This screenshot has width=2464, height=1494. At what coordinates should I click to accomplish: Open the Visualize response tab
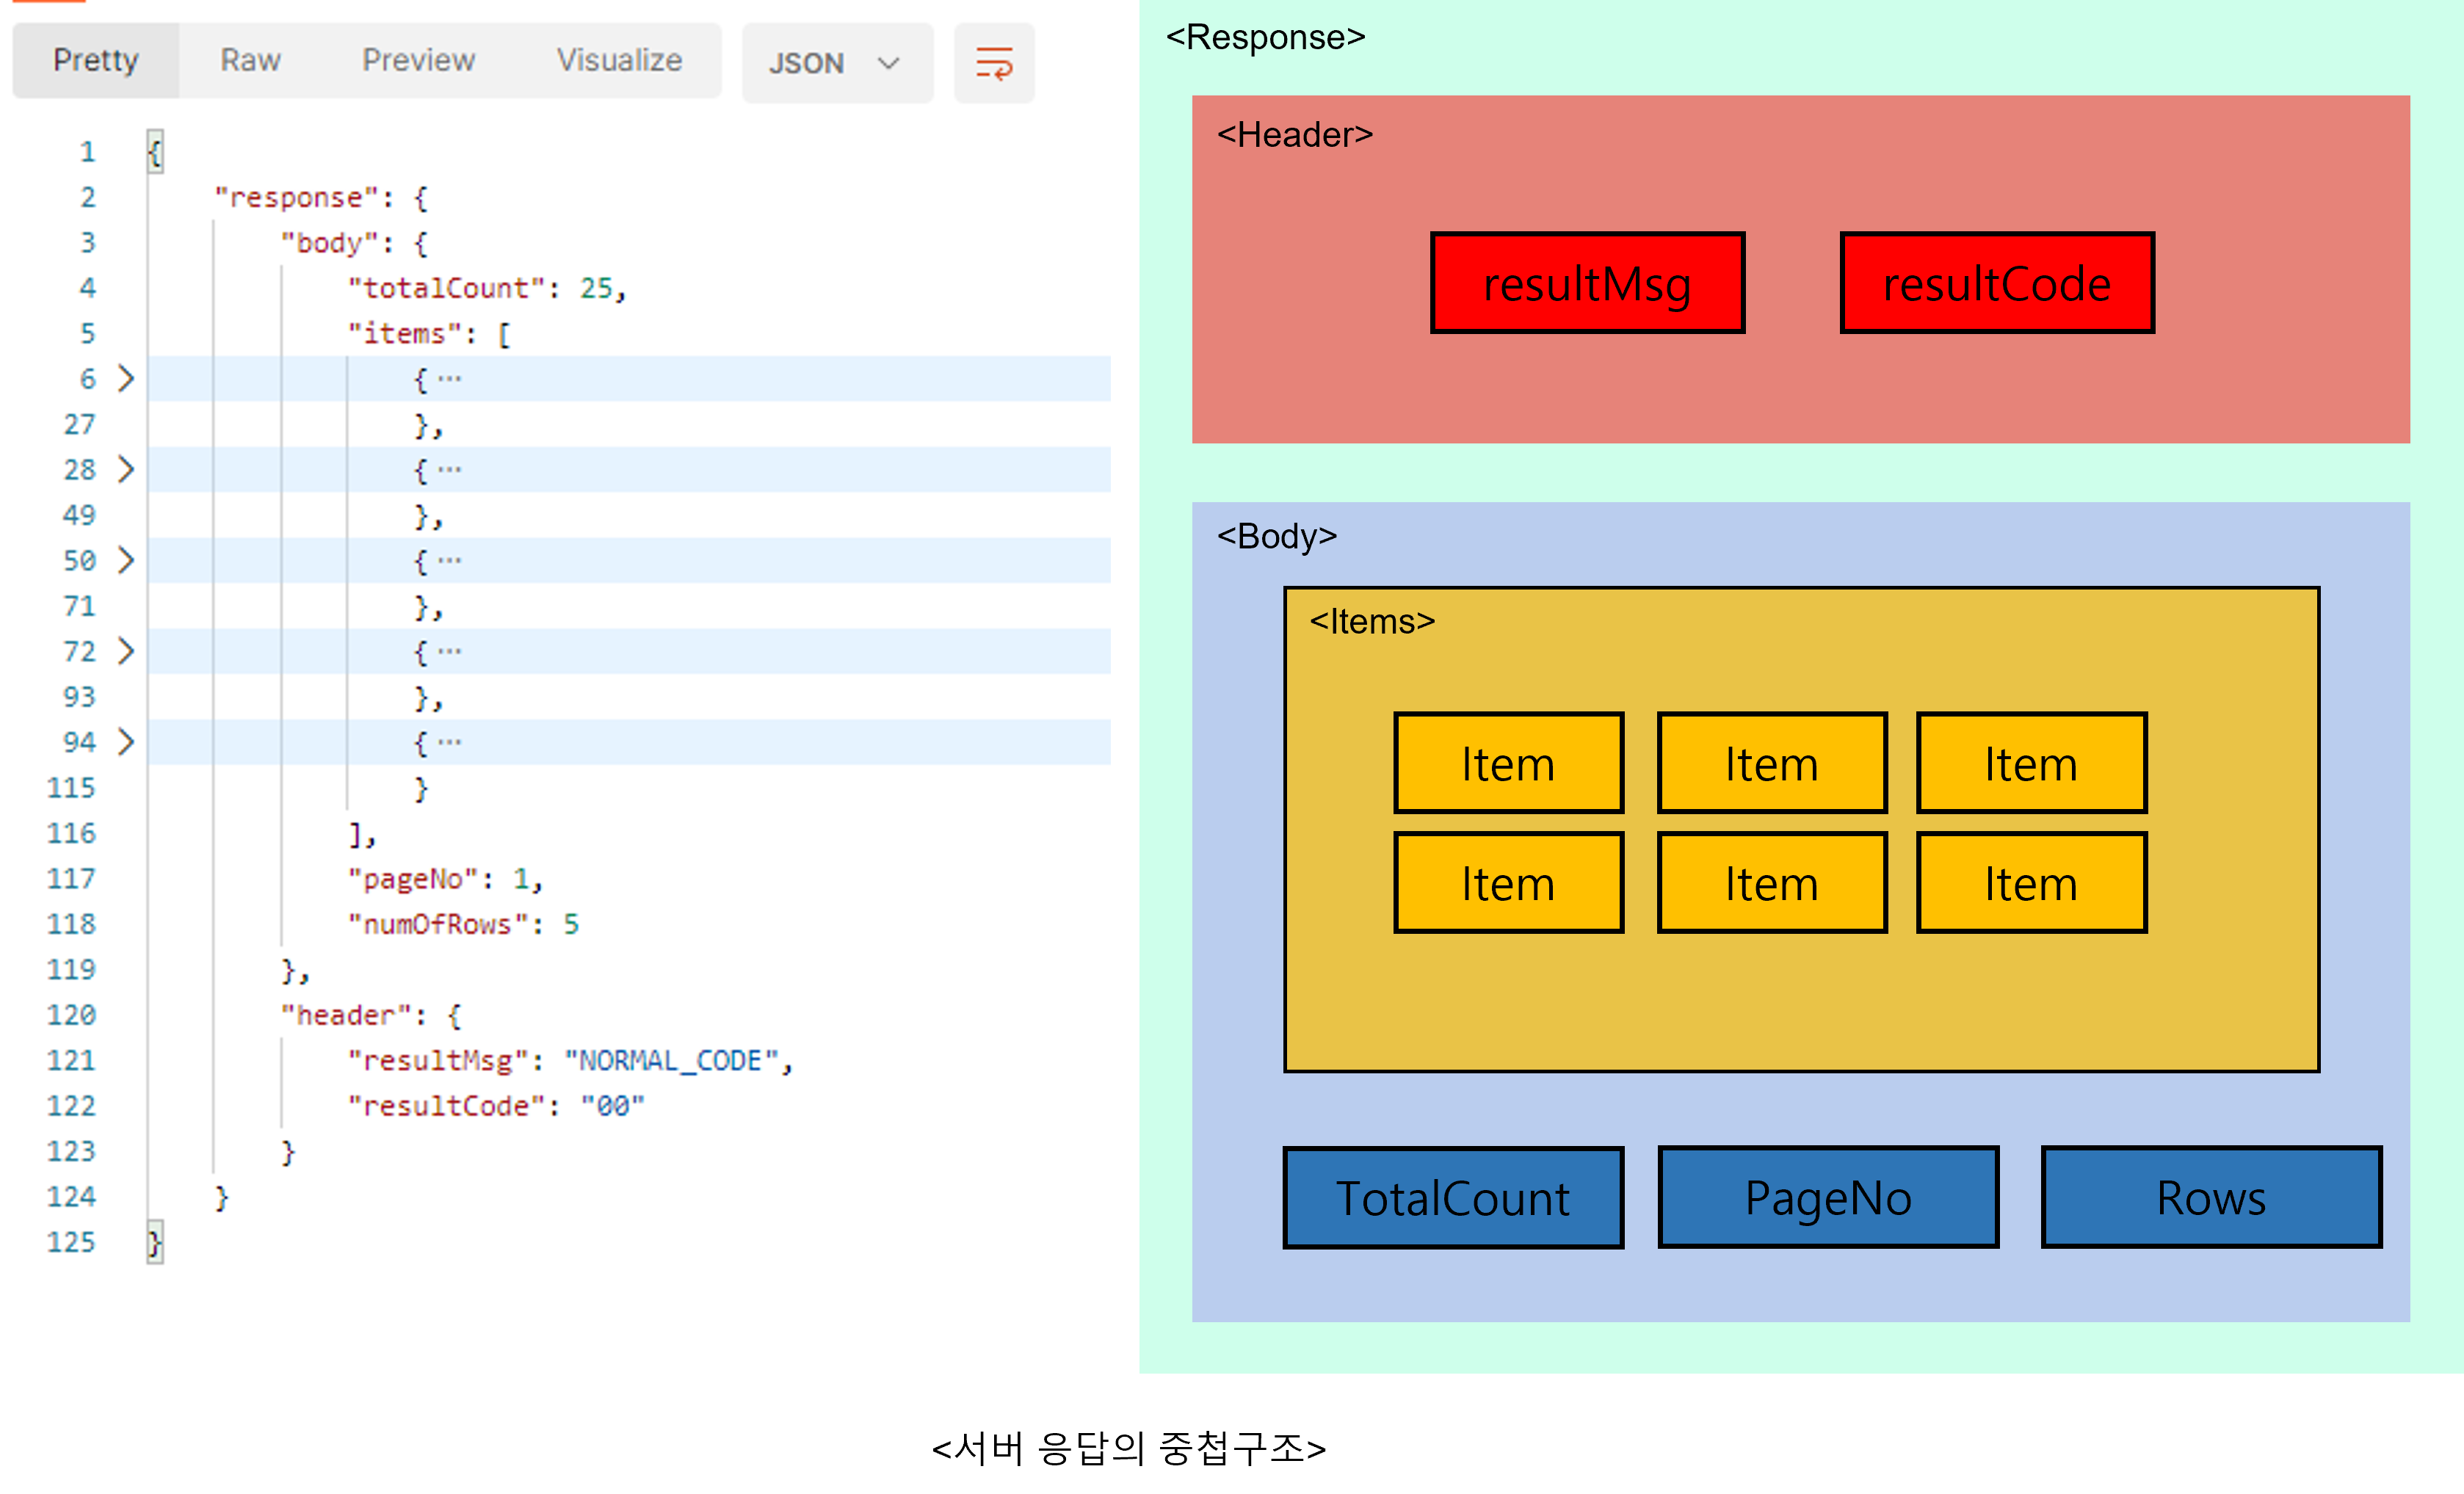point(619,61)
